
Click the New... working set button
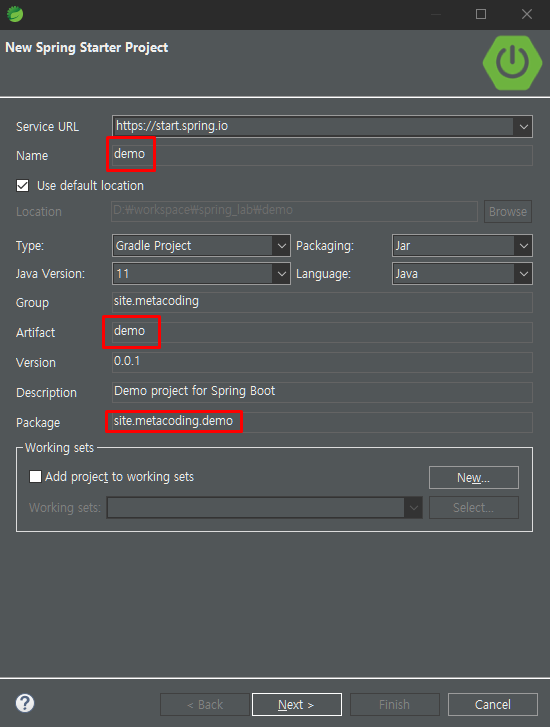pyautogui.click(x=473, y=478)
